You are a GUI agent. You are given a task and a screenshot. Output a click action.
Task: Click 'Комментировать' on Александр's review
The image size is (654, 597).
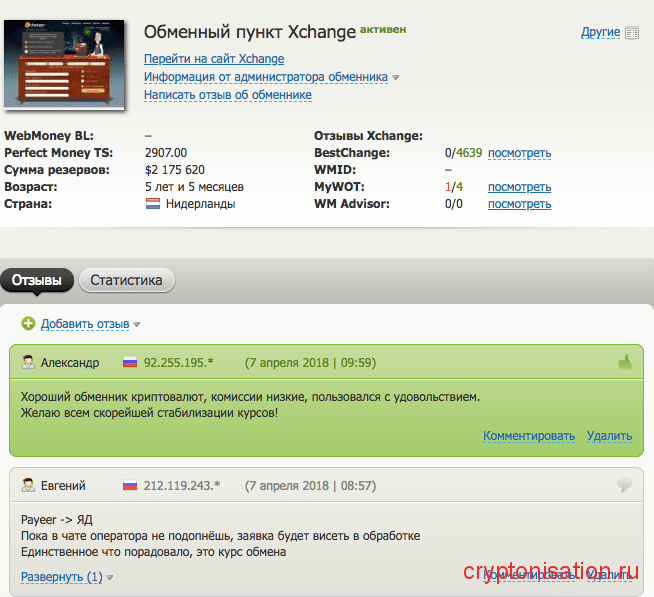pyautogui.click(x=529, y=436)
